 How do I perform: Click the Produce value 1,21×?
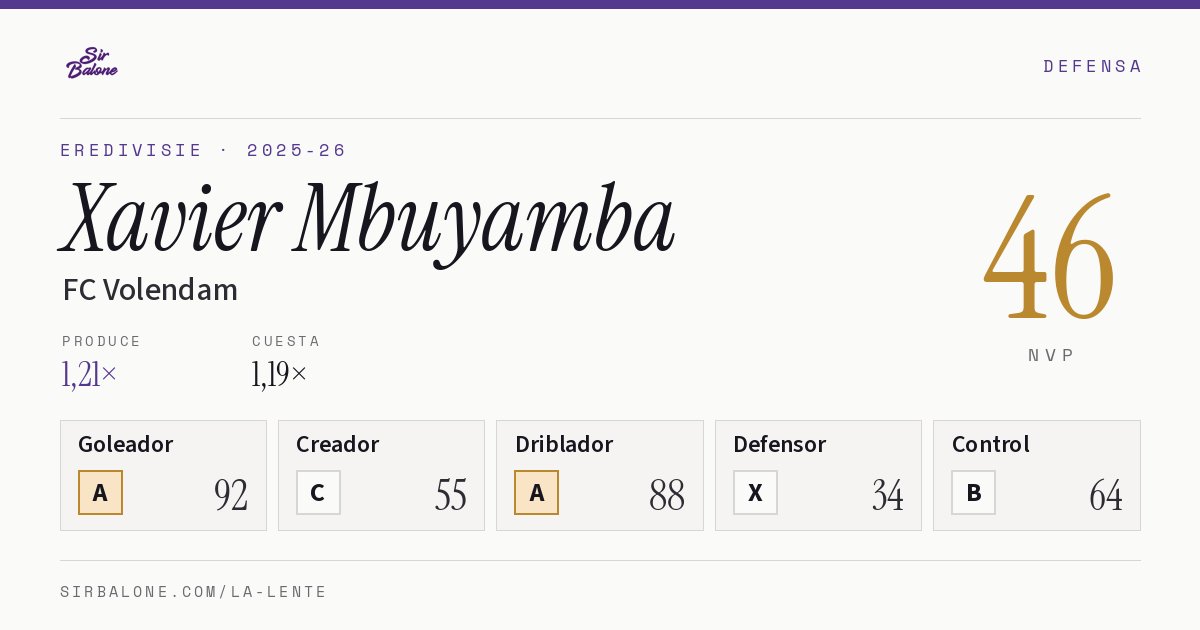pyautogui.click(x=89, y=374)
